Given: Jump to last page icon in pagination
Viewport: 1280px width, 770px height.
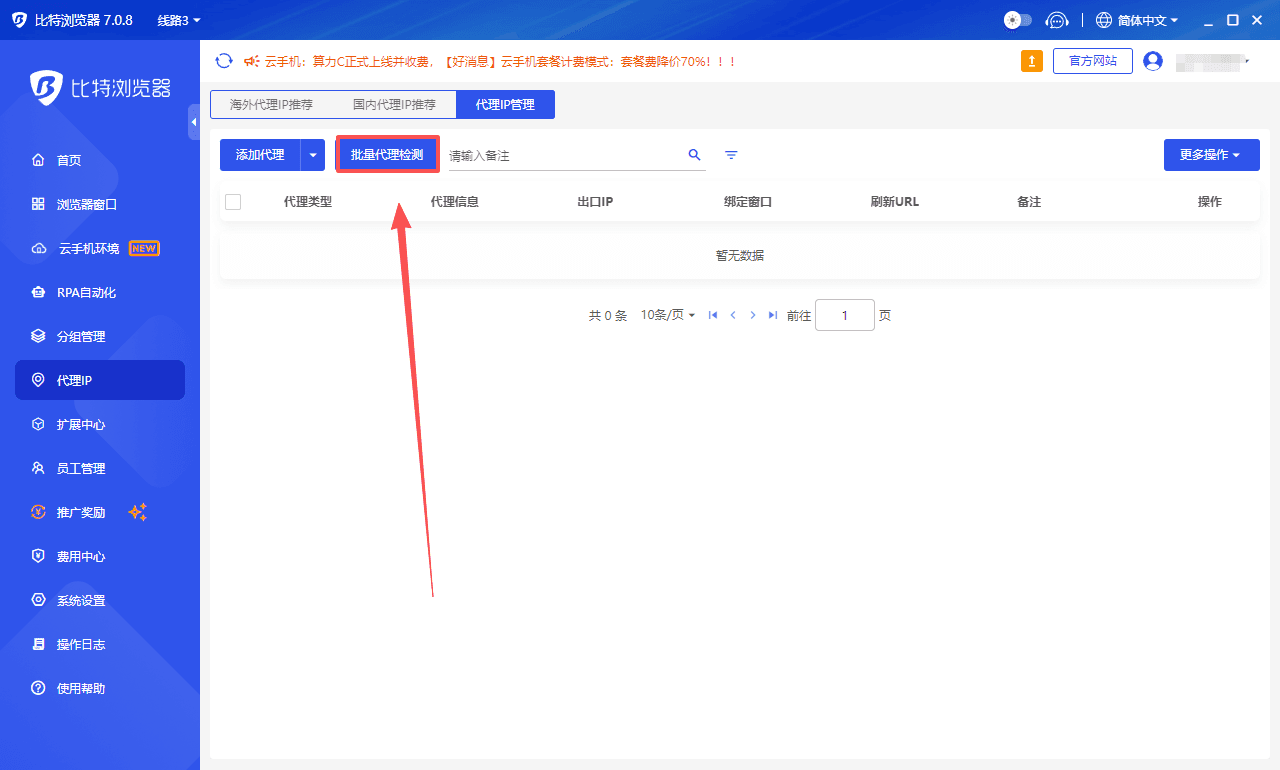Looking at the screenshot, I should point(772,315).
